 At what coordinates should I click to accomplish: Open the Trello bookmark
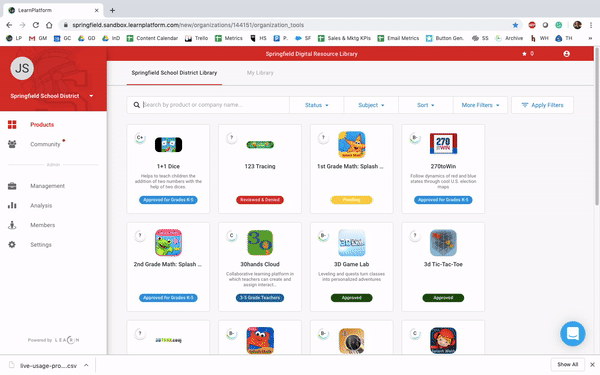coord(197,38)
